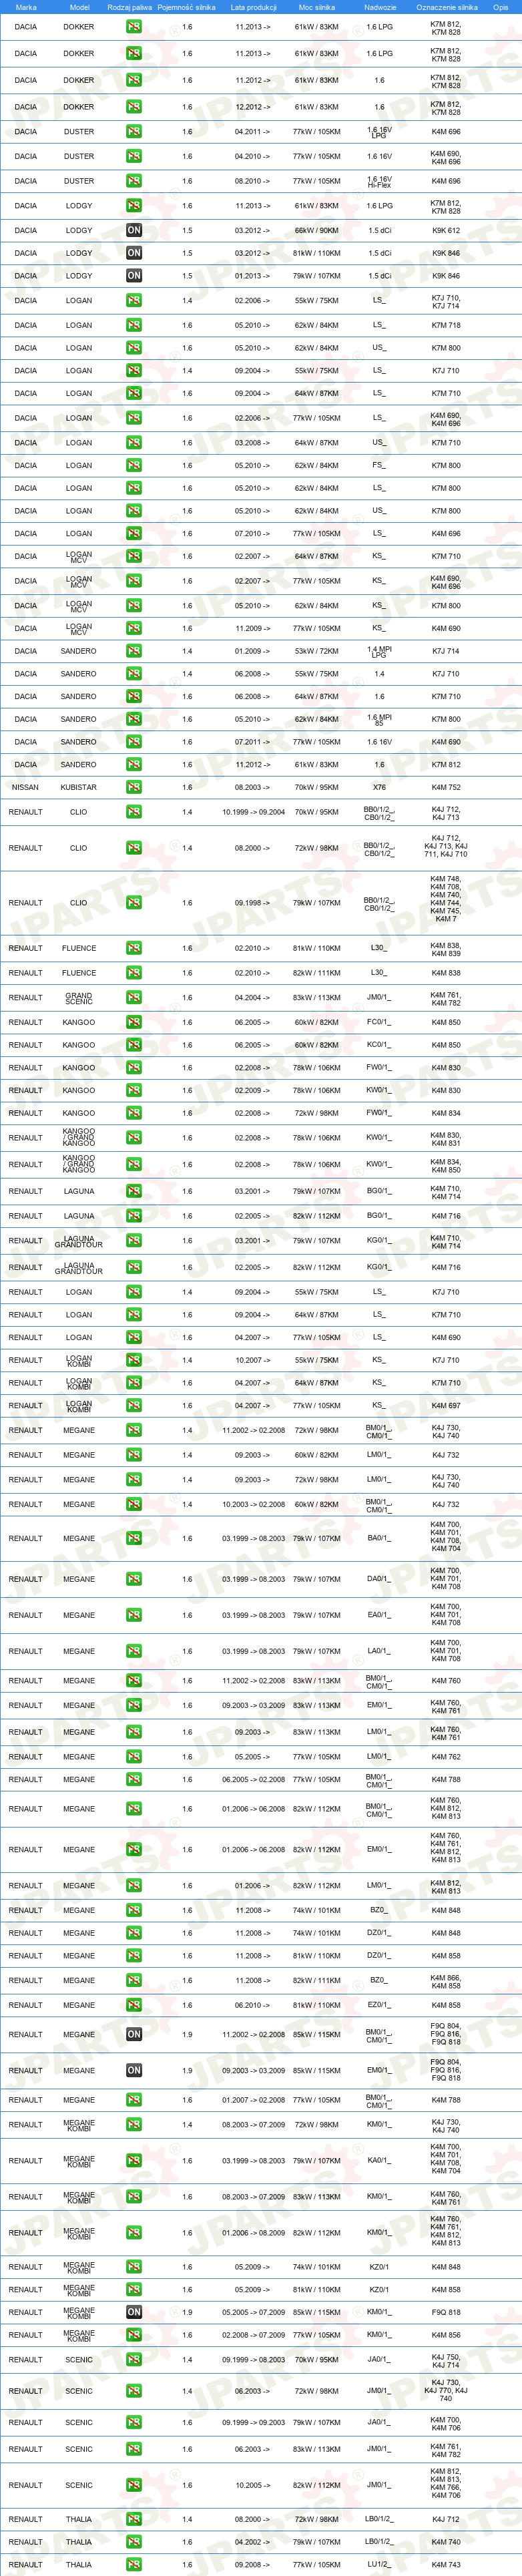Click the DA0/1_ body code cell
The width and height of the screenshot is (522, 2576).
coord(380,1579)
